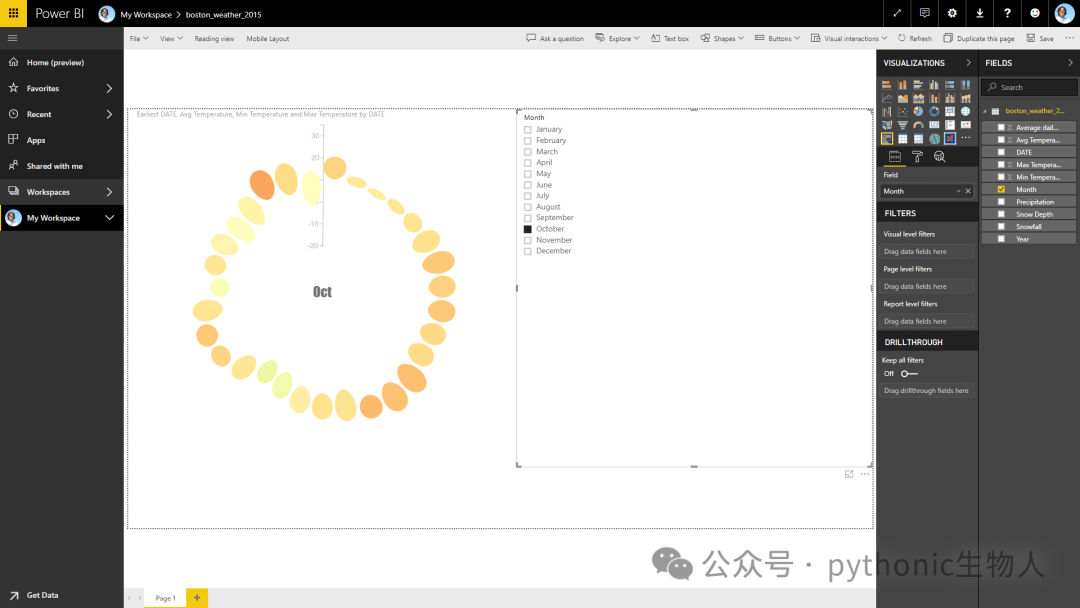Add a new page with the plus button
The image size is (1080, 608).
click(x=197, y=598)
